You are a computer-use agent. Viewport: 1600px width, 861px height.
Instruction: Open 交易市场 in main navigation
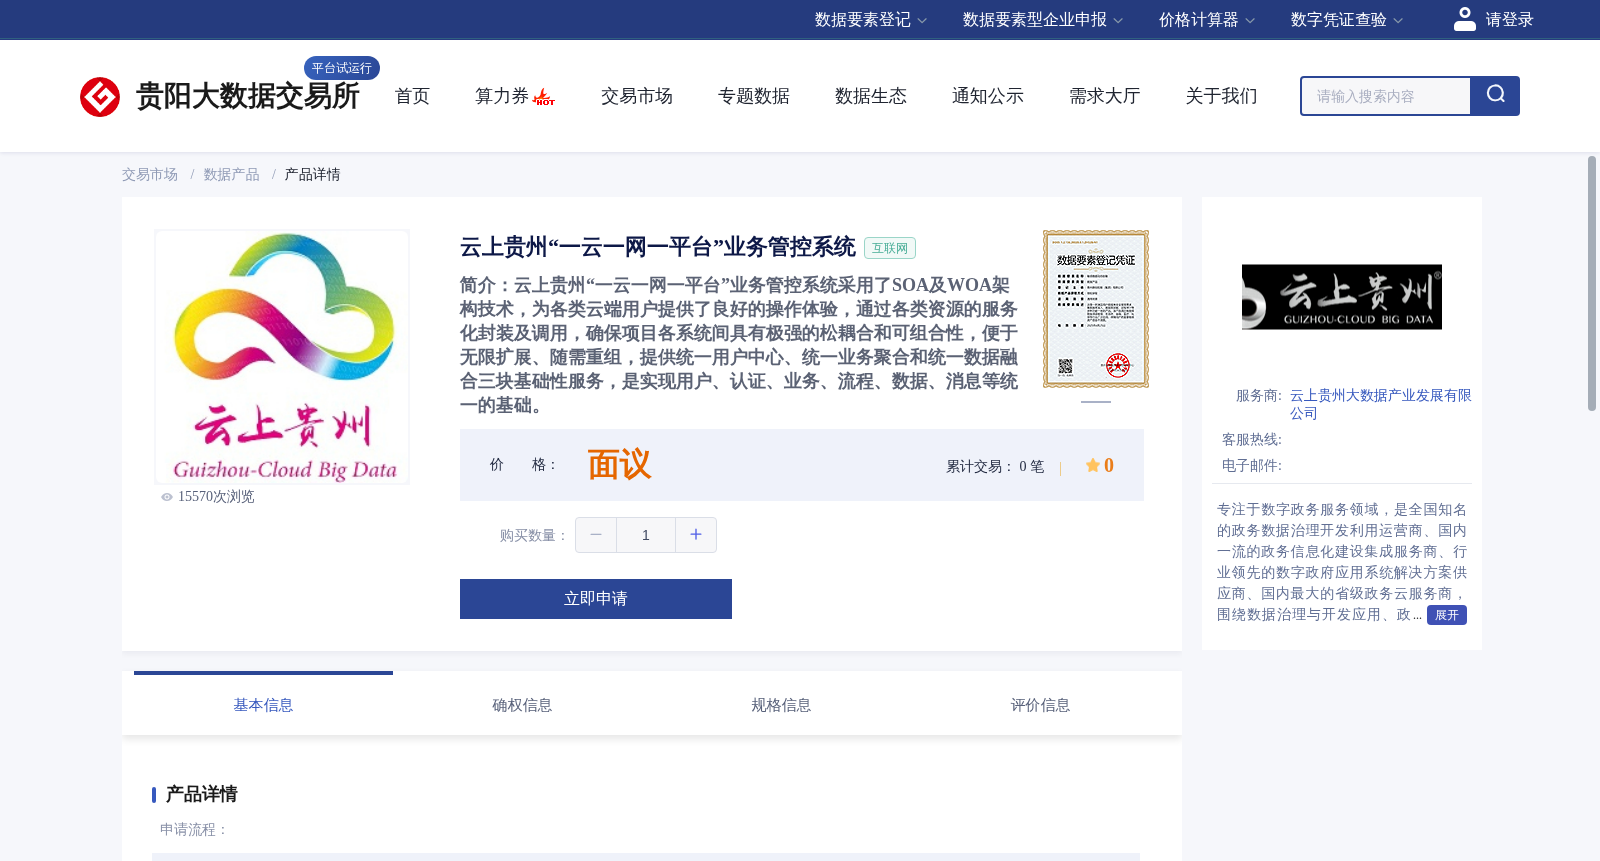[637, 96]
